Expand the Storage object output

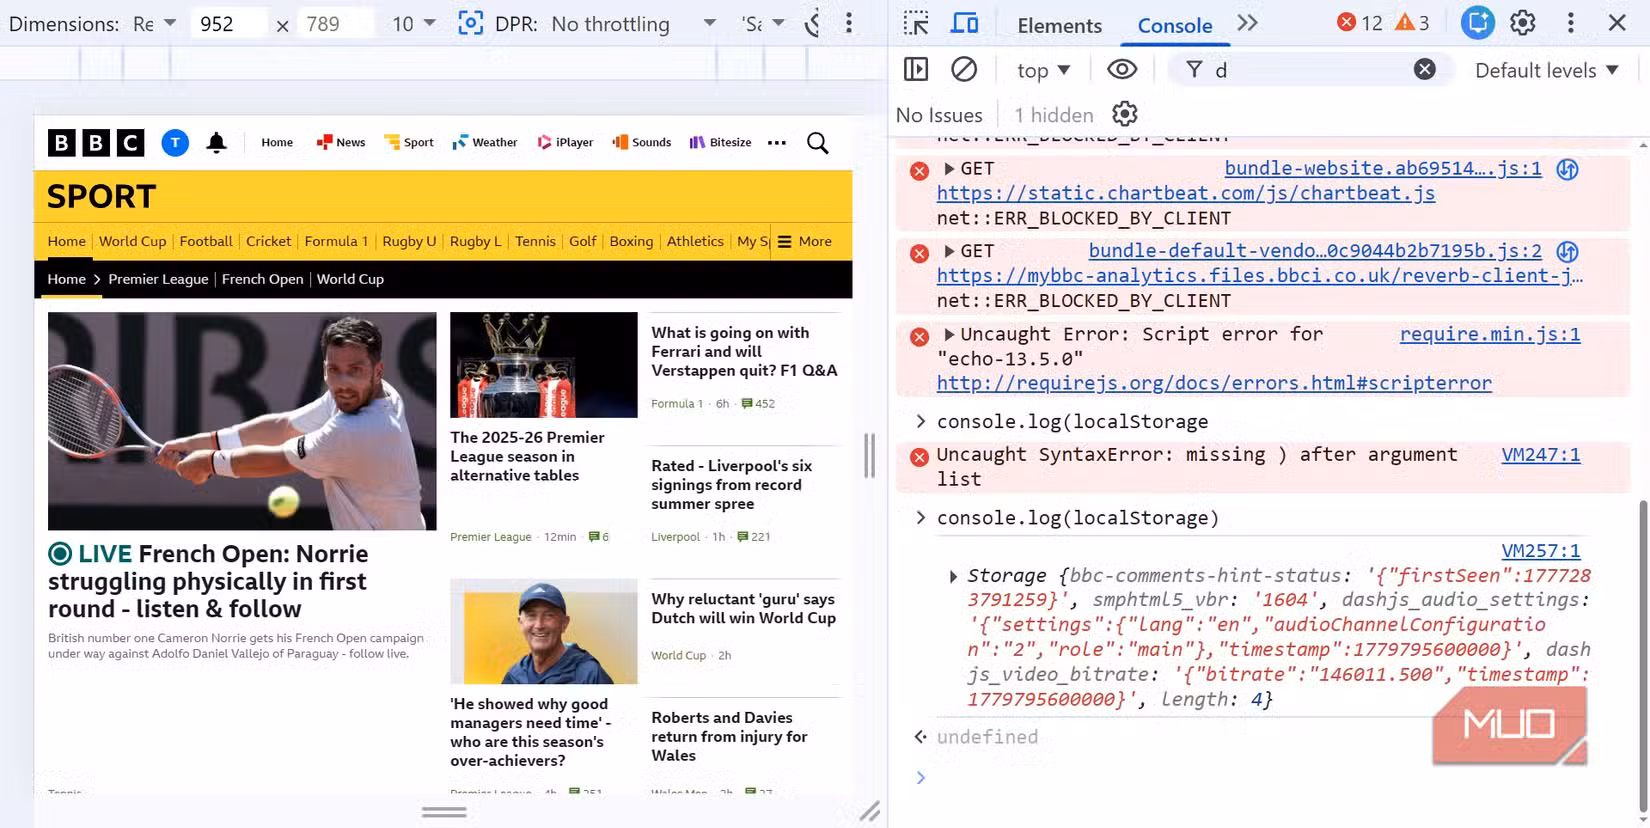[x=953, y=576]
